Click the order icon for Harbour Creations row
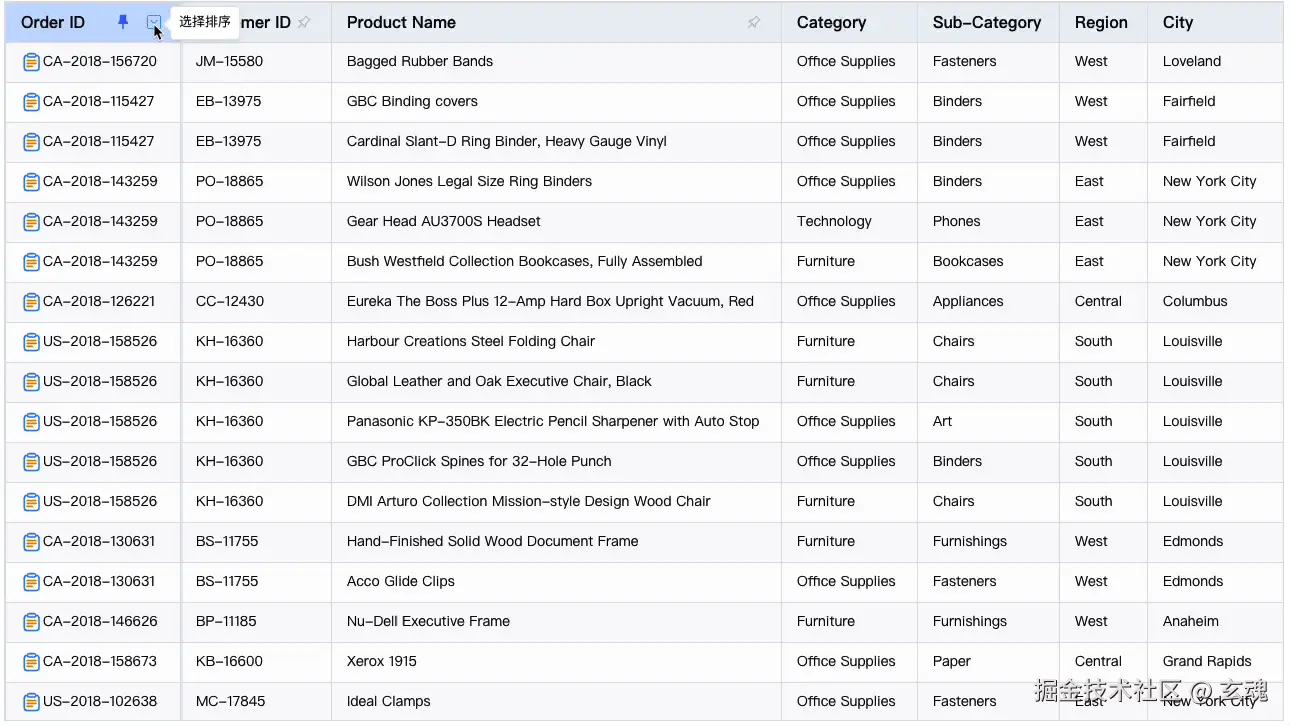The image size is (1290, 726). 31,342
